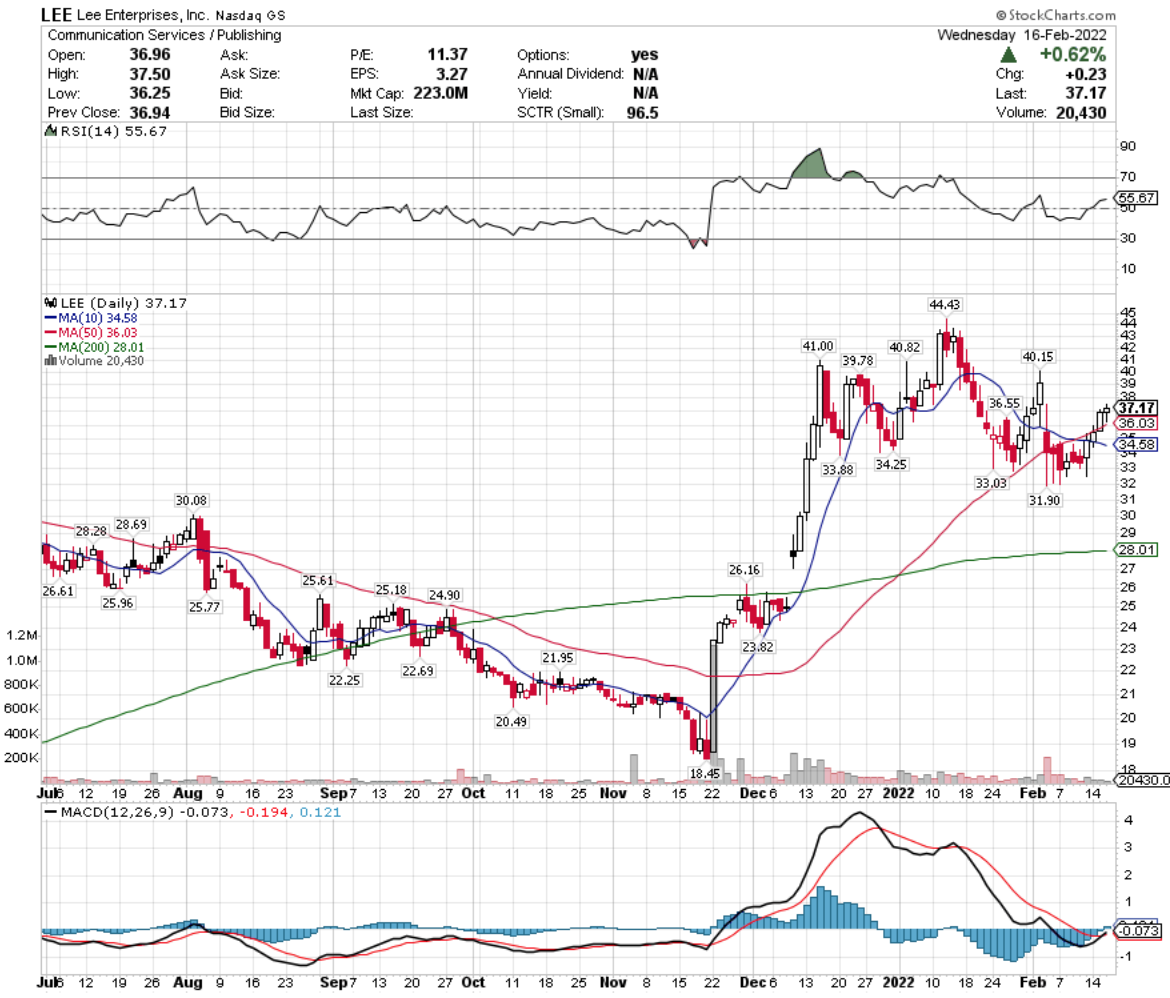Click the 44.43 peak price label

pos(945,305)
